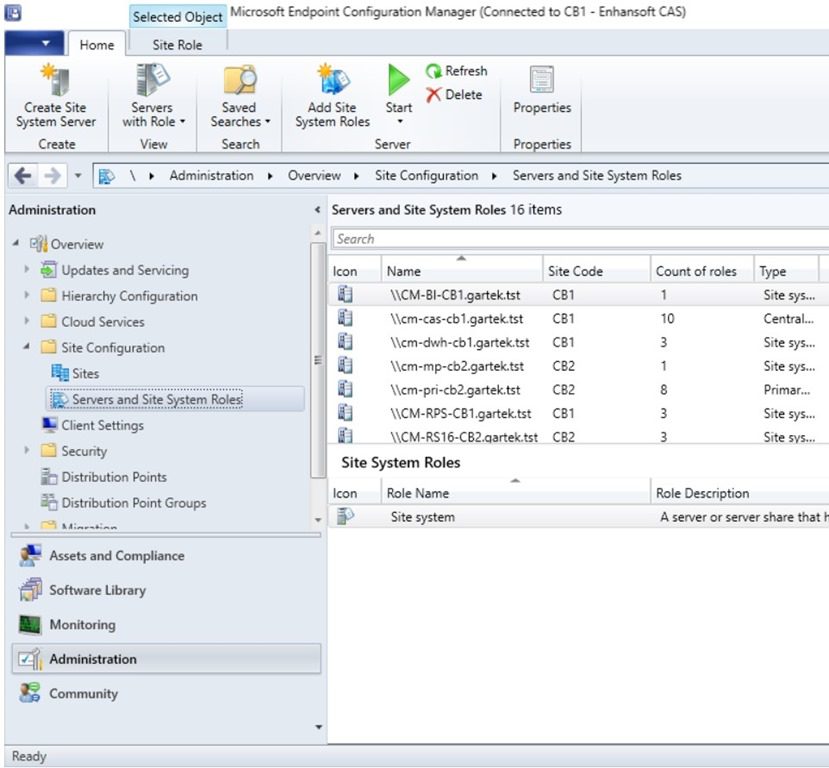Click the Delete button
829x768 pixels.
coord(456,94)
